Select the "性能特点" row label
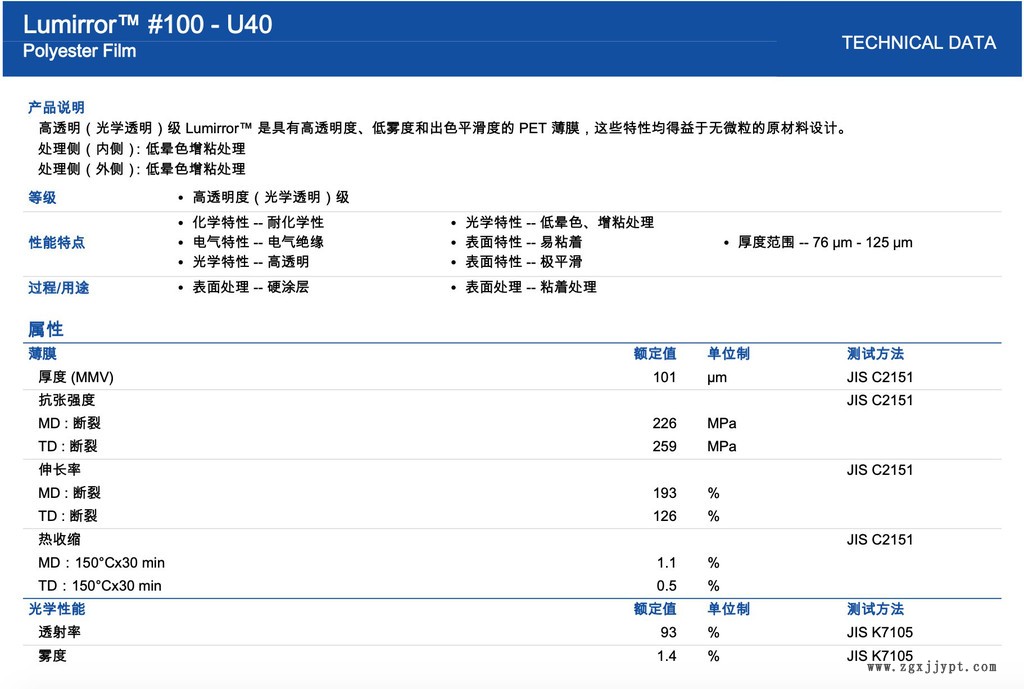Screen dimensions: 1024x689 tap(56, 242)
